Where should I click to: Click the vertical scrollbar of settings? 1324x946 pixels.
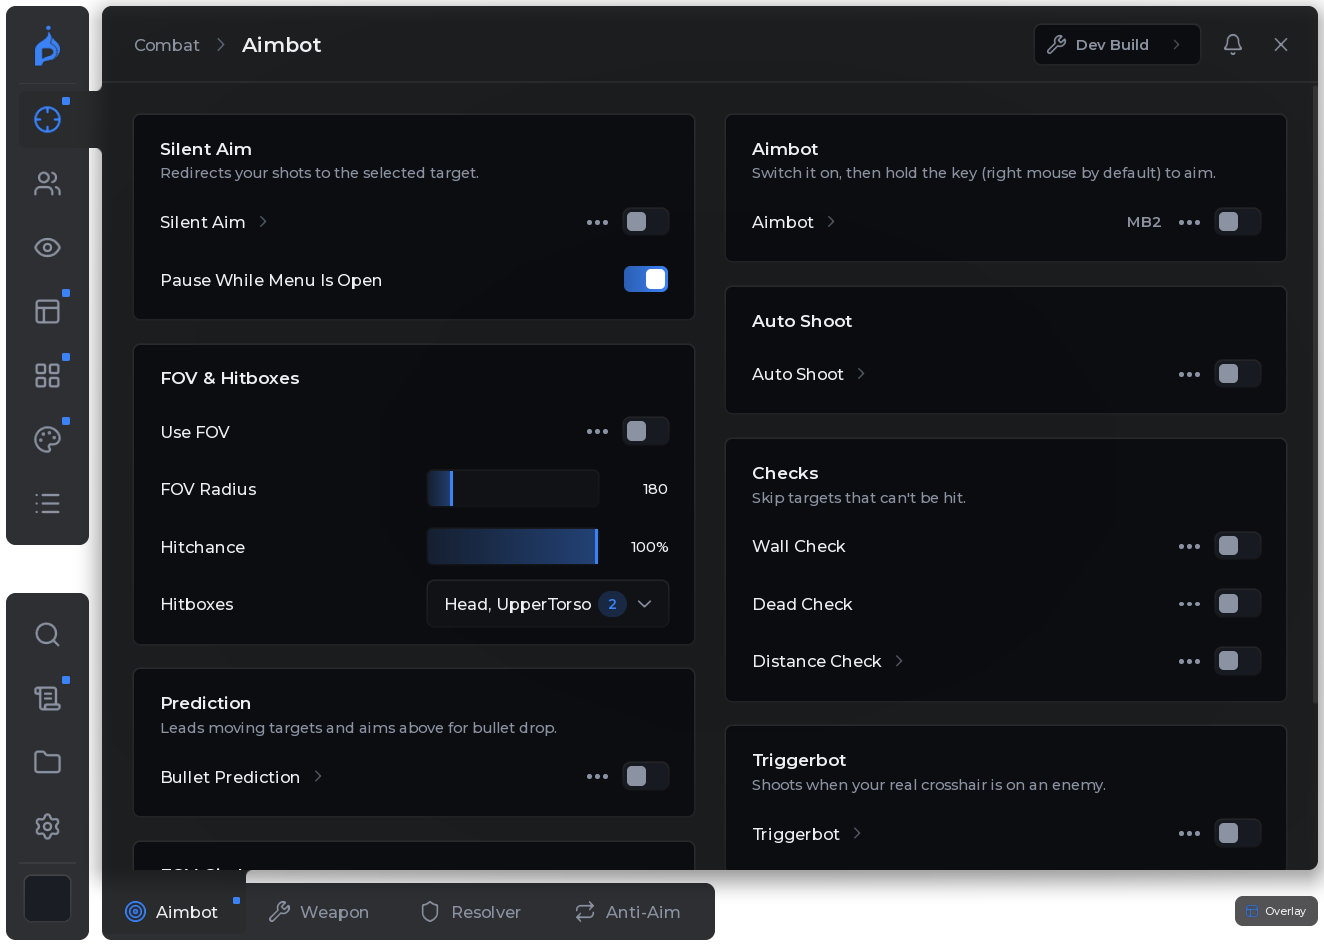(1315, 394)
